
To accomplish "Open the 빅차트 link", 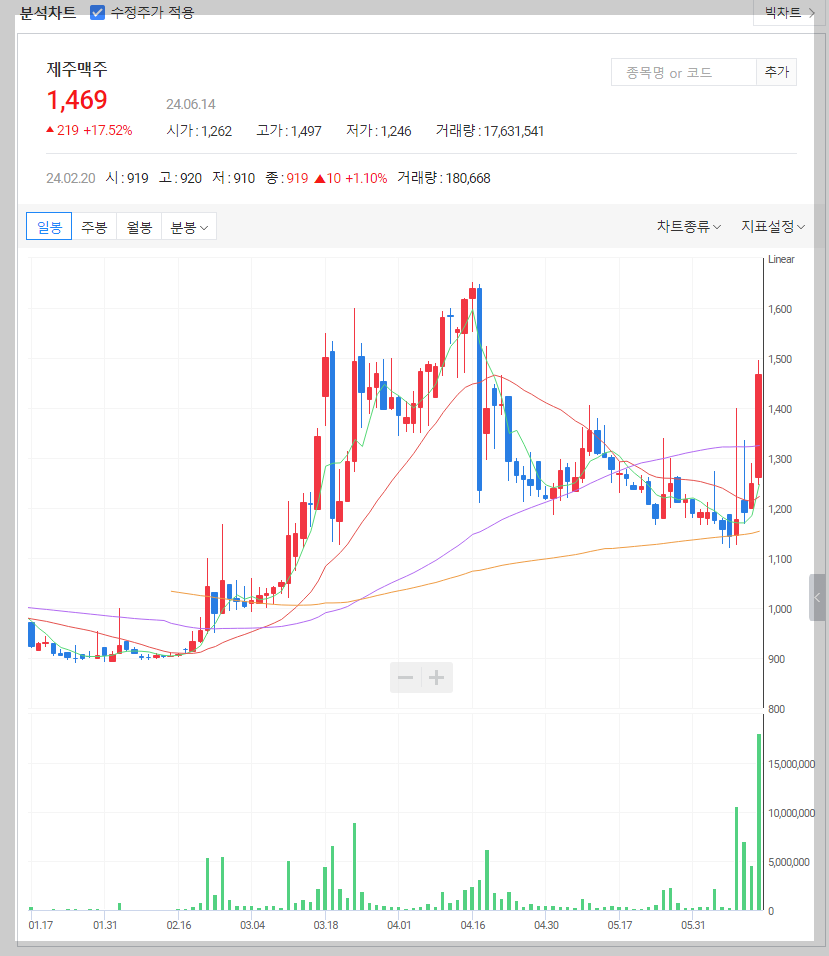I will (789, 12).
